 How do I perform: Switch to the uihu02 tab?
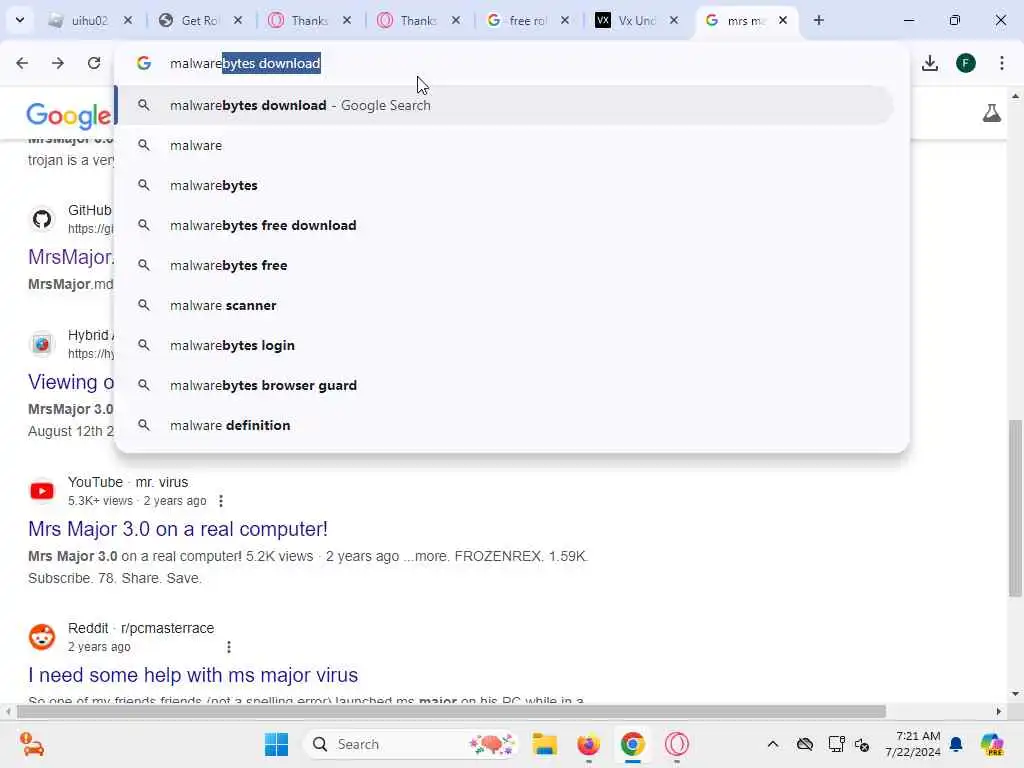[89, 21]
